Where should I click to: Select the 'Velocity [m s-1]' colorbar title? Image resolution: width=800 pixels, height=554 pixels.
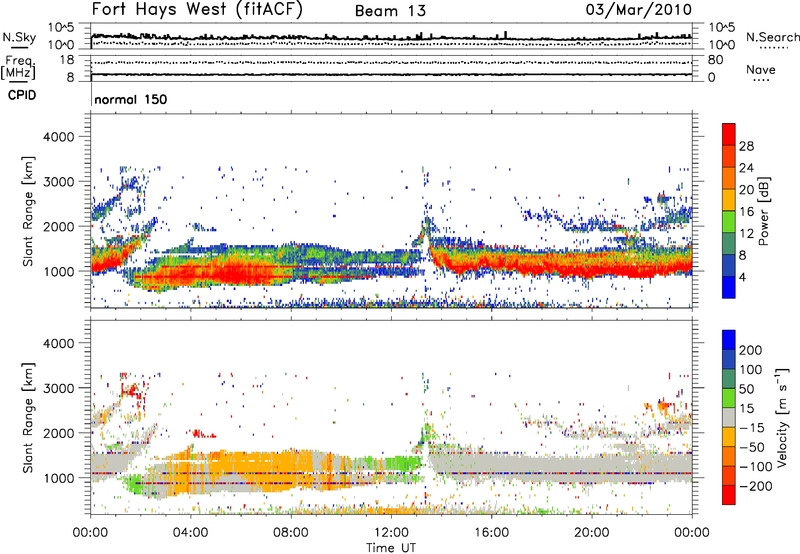[x=782, y=417]
